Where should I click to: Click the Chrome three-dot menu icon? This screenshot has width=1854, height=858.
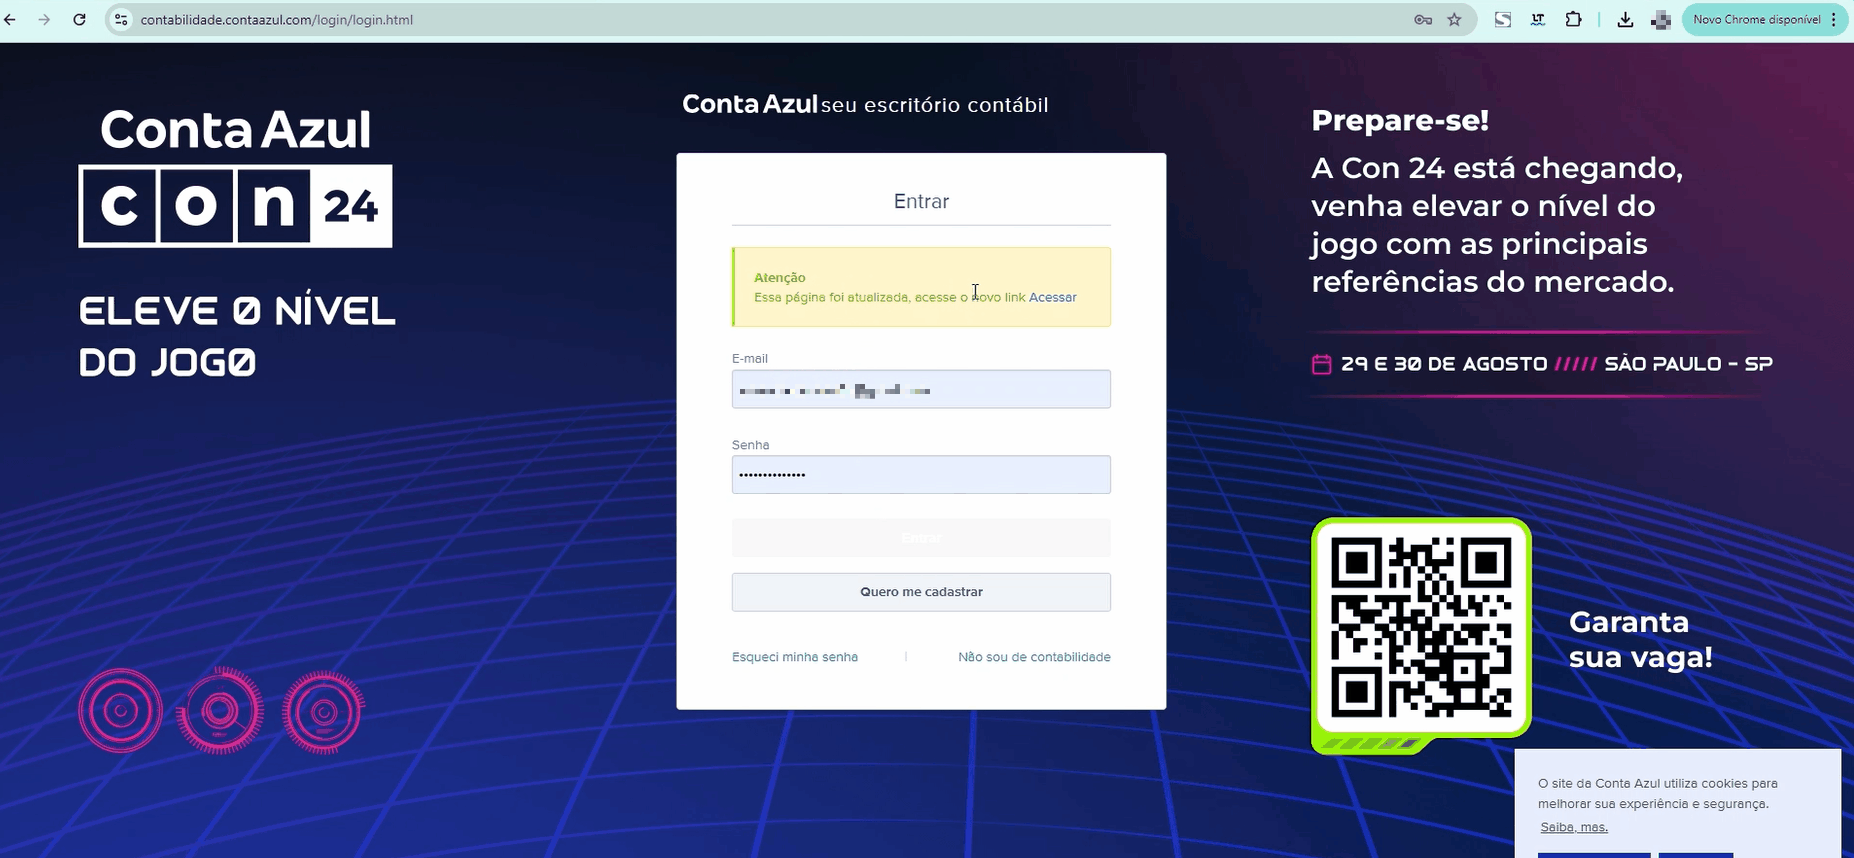1834,20
